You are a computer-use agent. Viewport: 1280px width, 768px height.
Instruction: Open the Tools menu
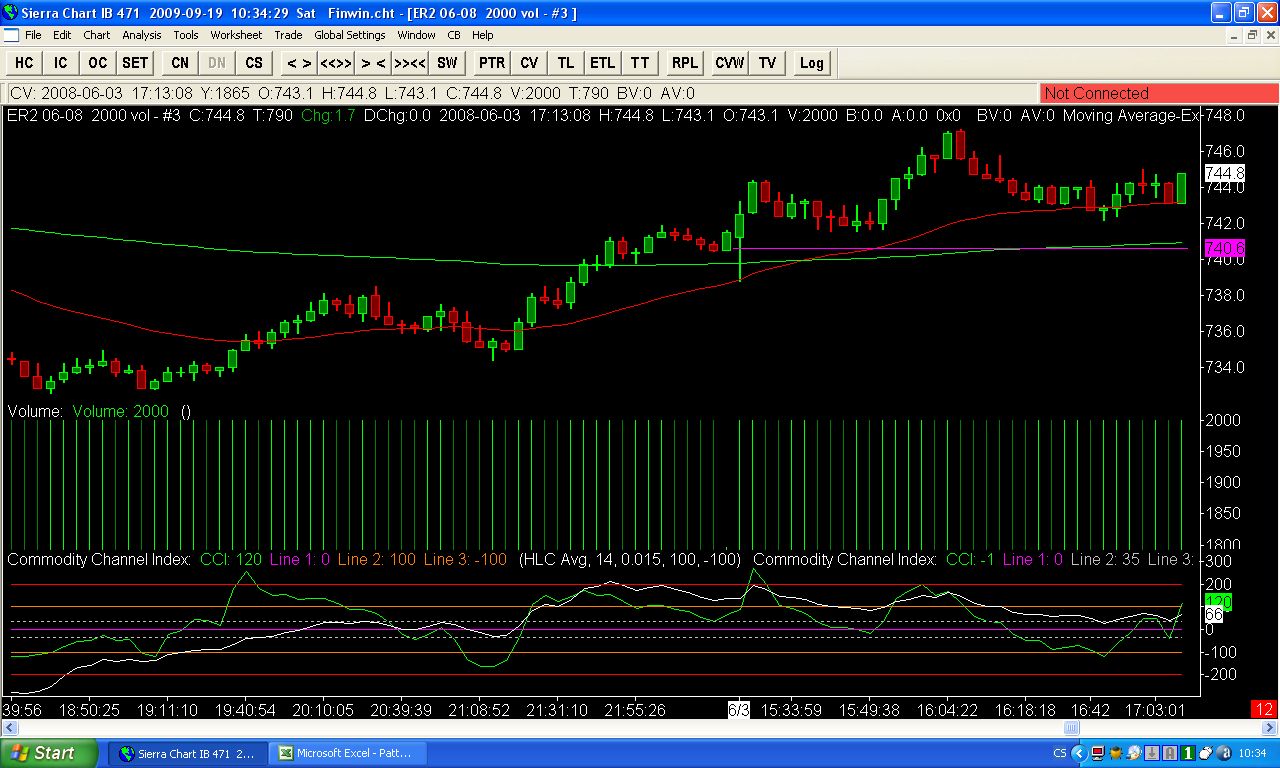click(186, 35)
